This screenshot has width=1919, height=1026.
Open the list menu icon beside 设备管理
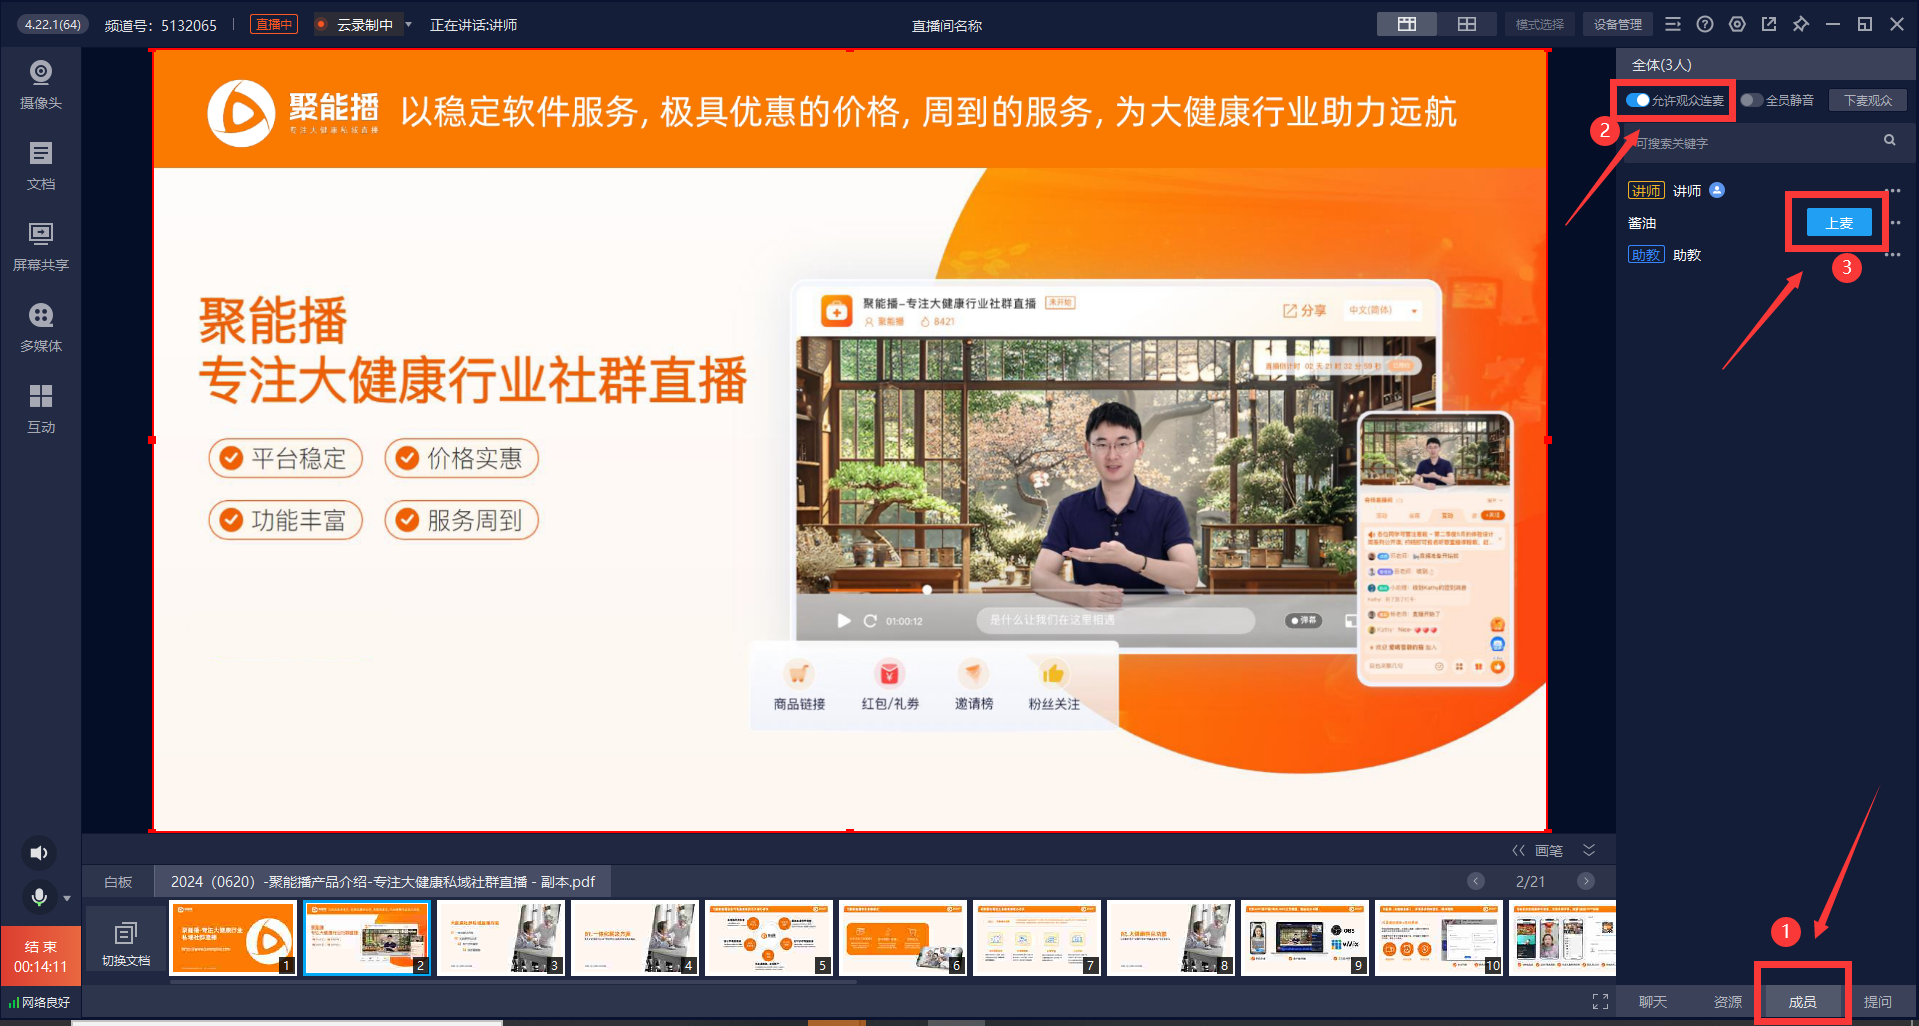click(1673, 24)
